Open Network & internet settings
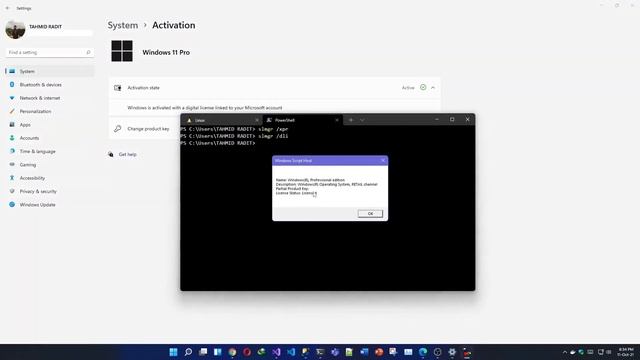 coord(40,98)
